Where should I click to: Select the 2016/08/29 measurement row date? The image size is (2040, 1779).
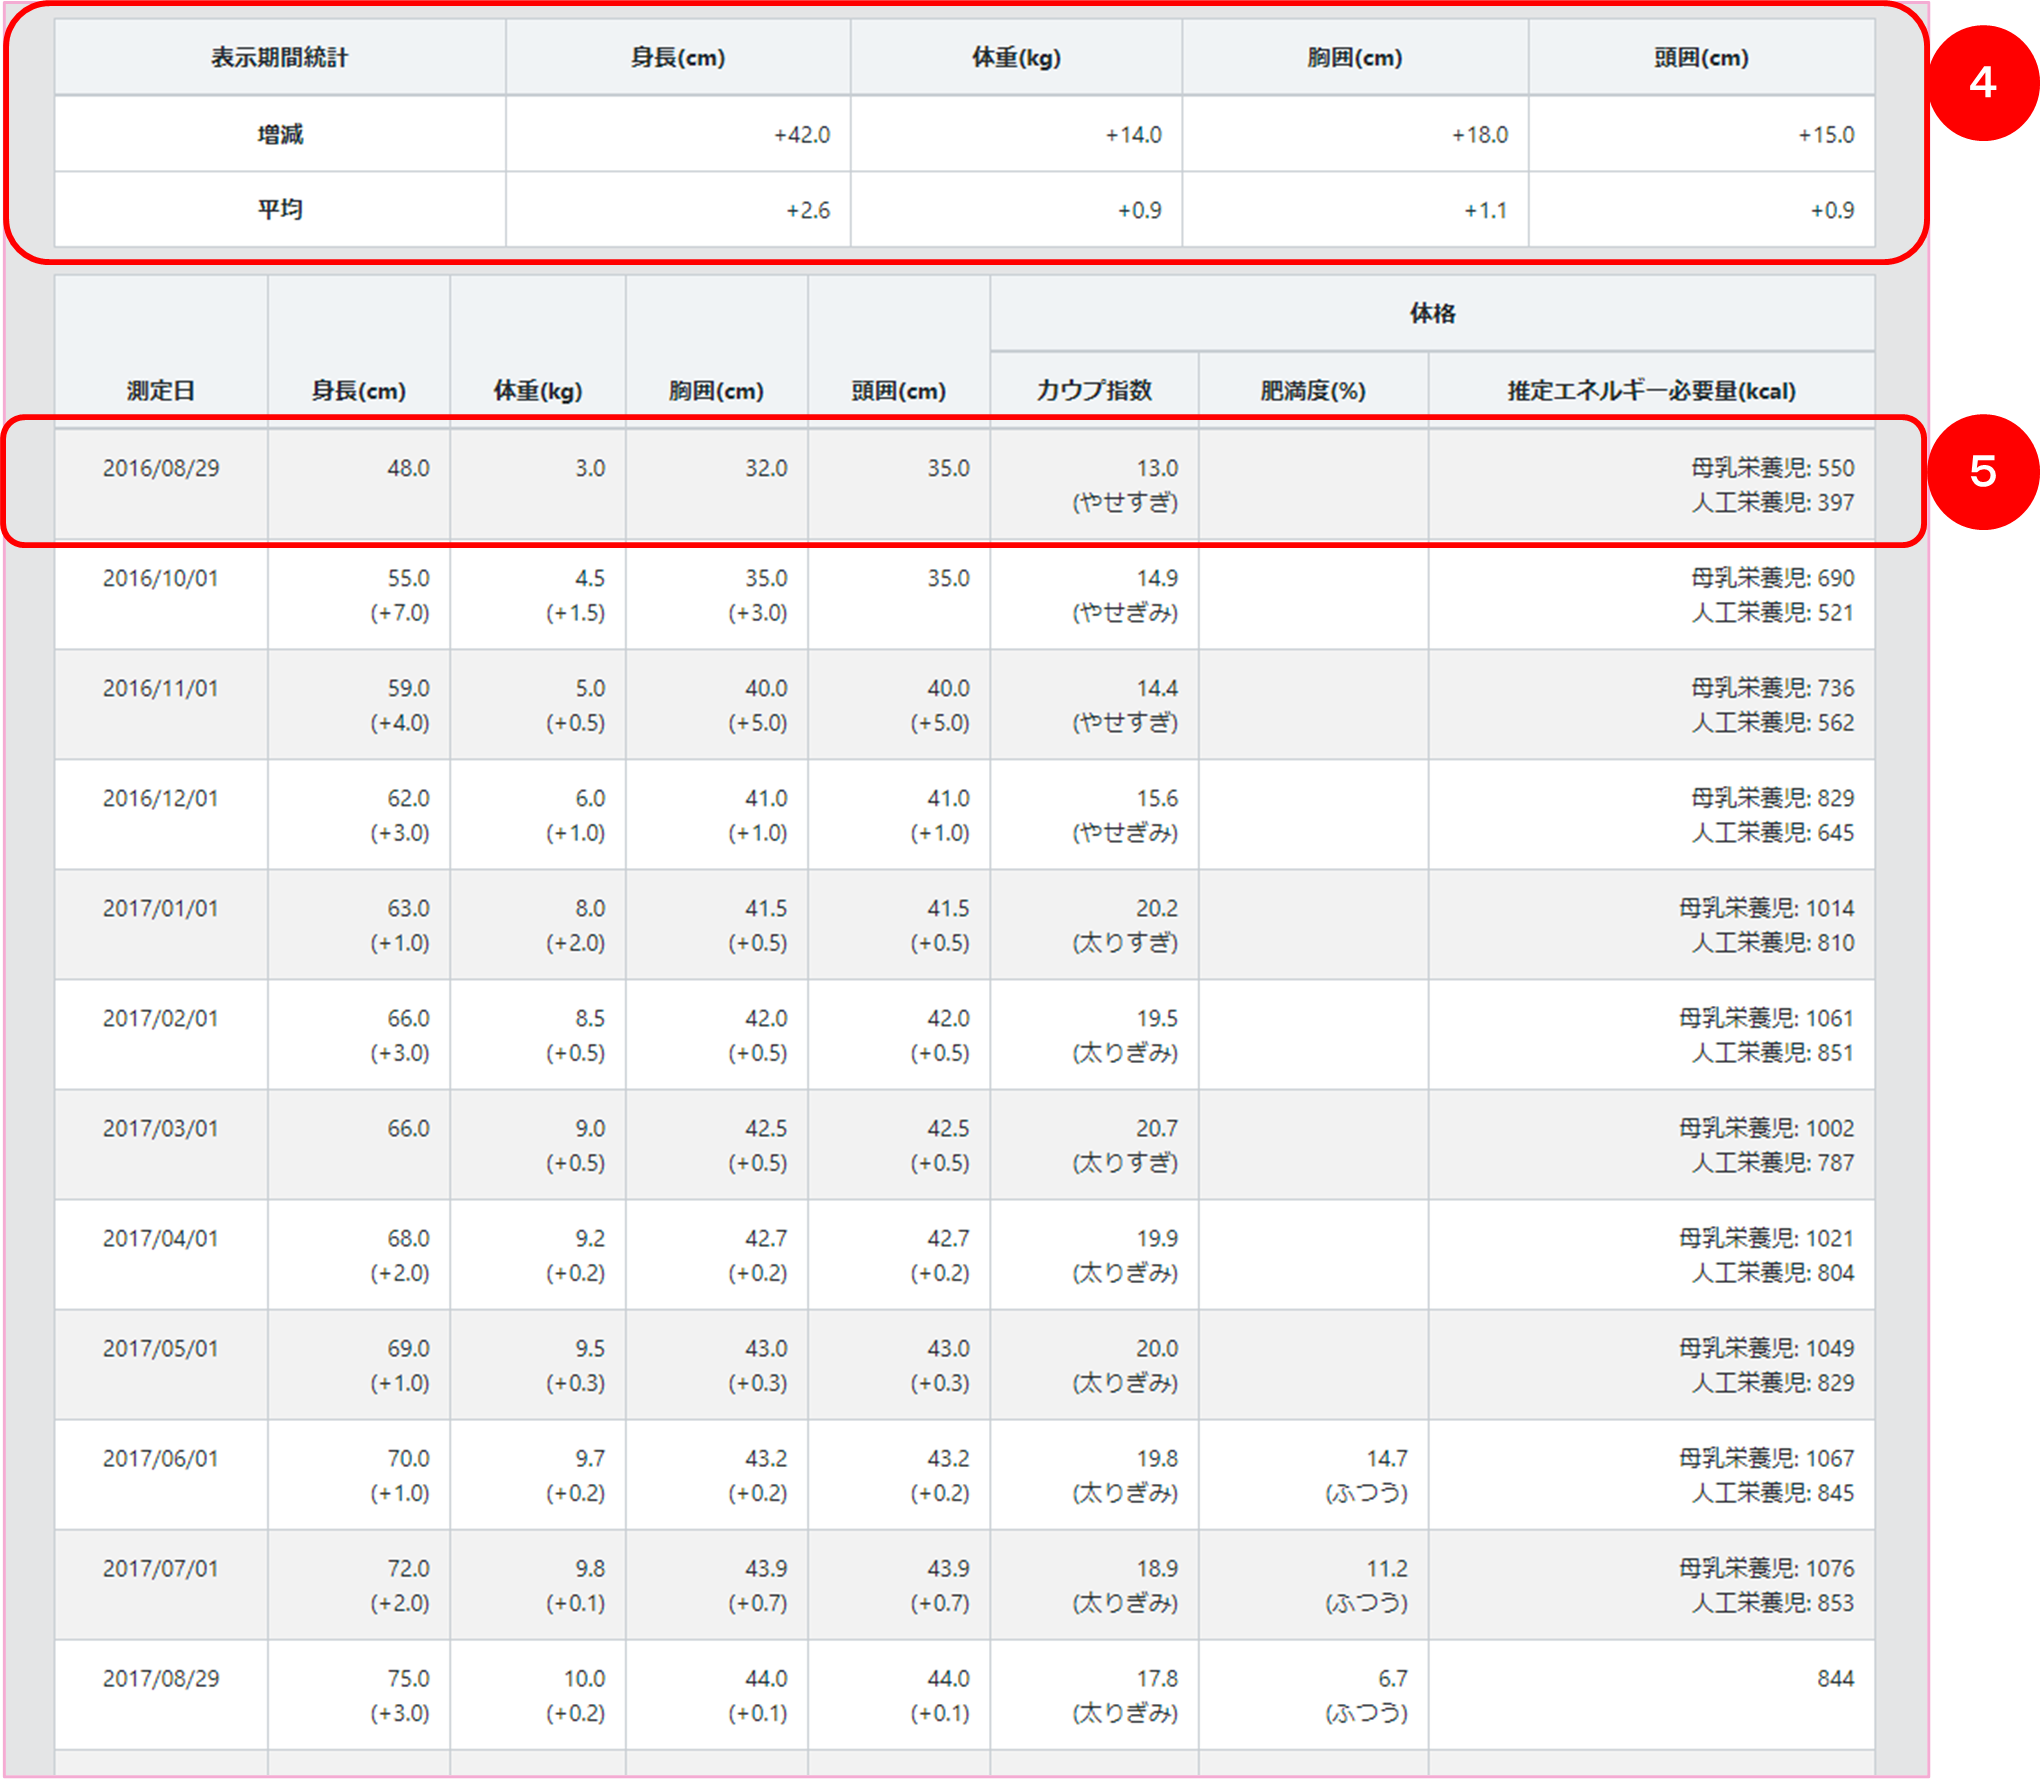click(x=160, y=468)
